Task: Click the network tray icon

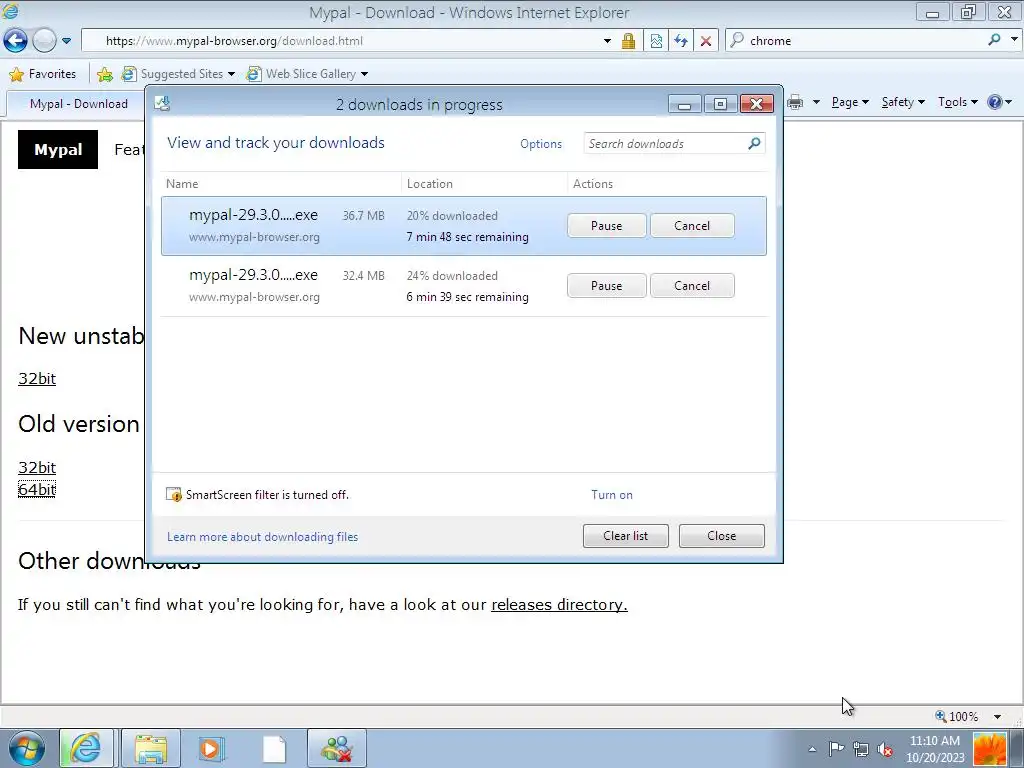Action: (x=861, y=749)
